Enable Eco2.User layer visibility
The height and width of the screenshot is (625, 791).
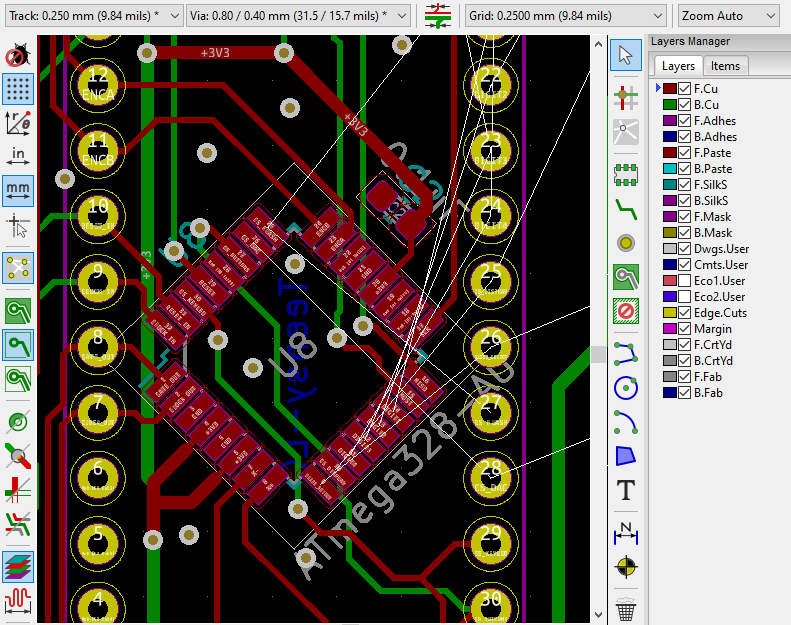(684, 297)
